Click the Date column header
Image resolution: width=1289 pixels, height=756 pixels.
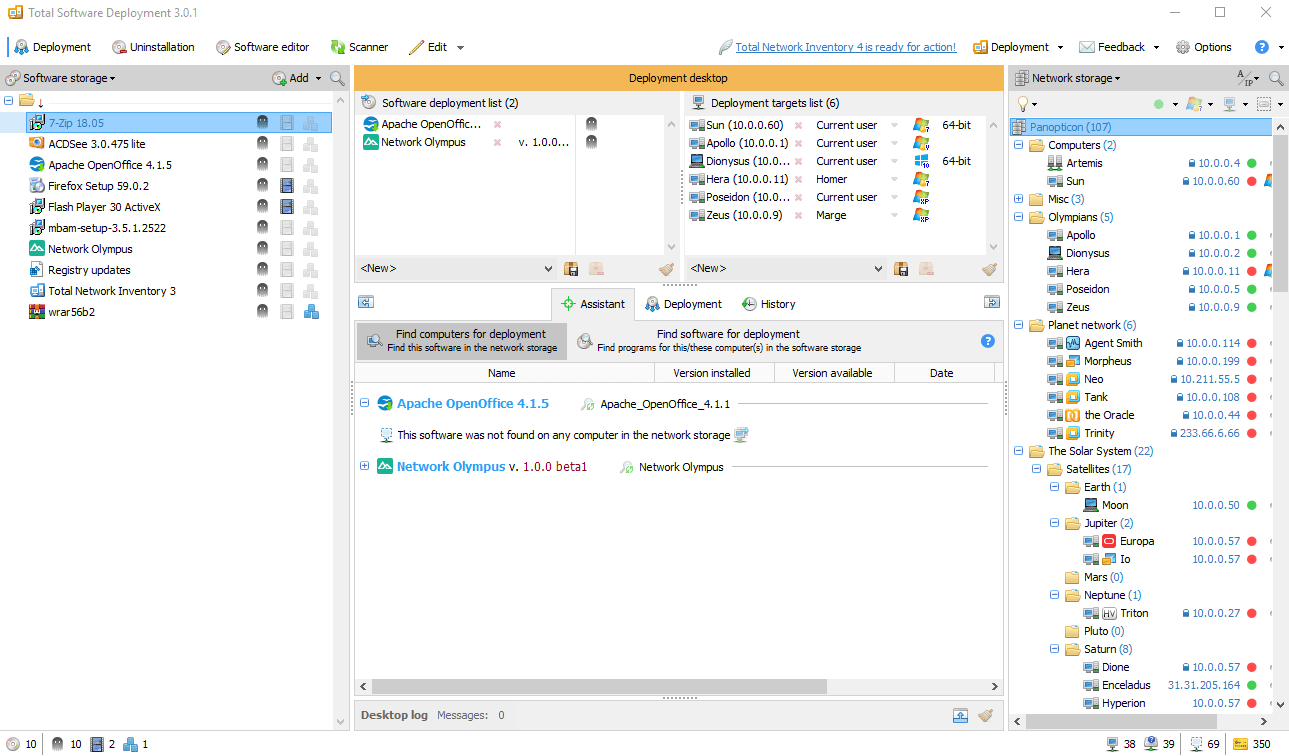point(941,373)
